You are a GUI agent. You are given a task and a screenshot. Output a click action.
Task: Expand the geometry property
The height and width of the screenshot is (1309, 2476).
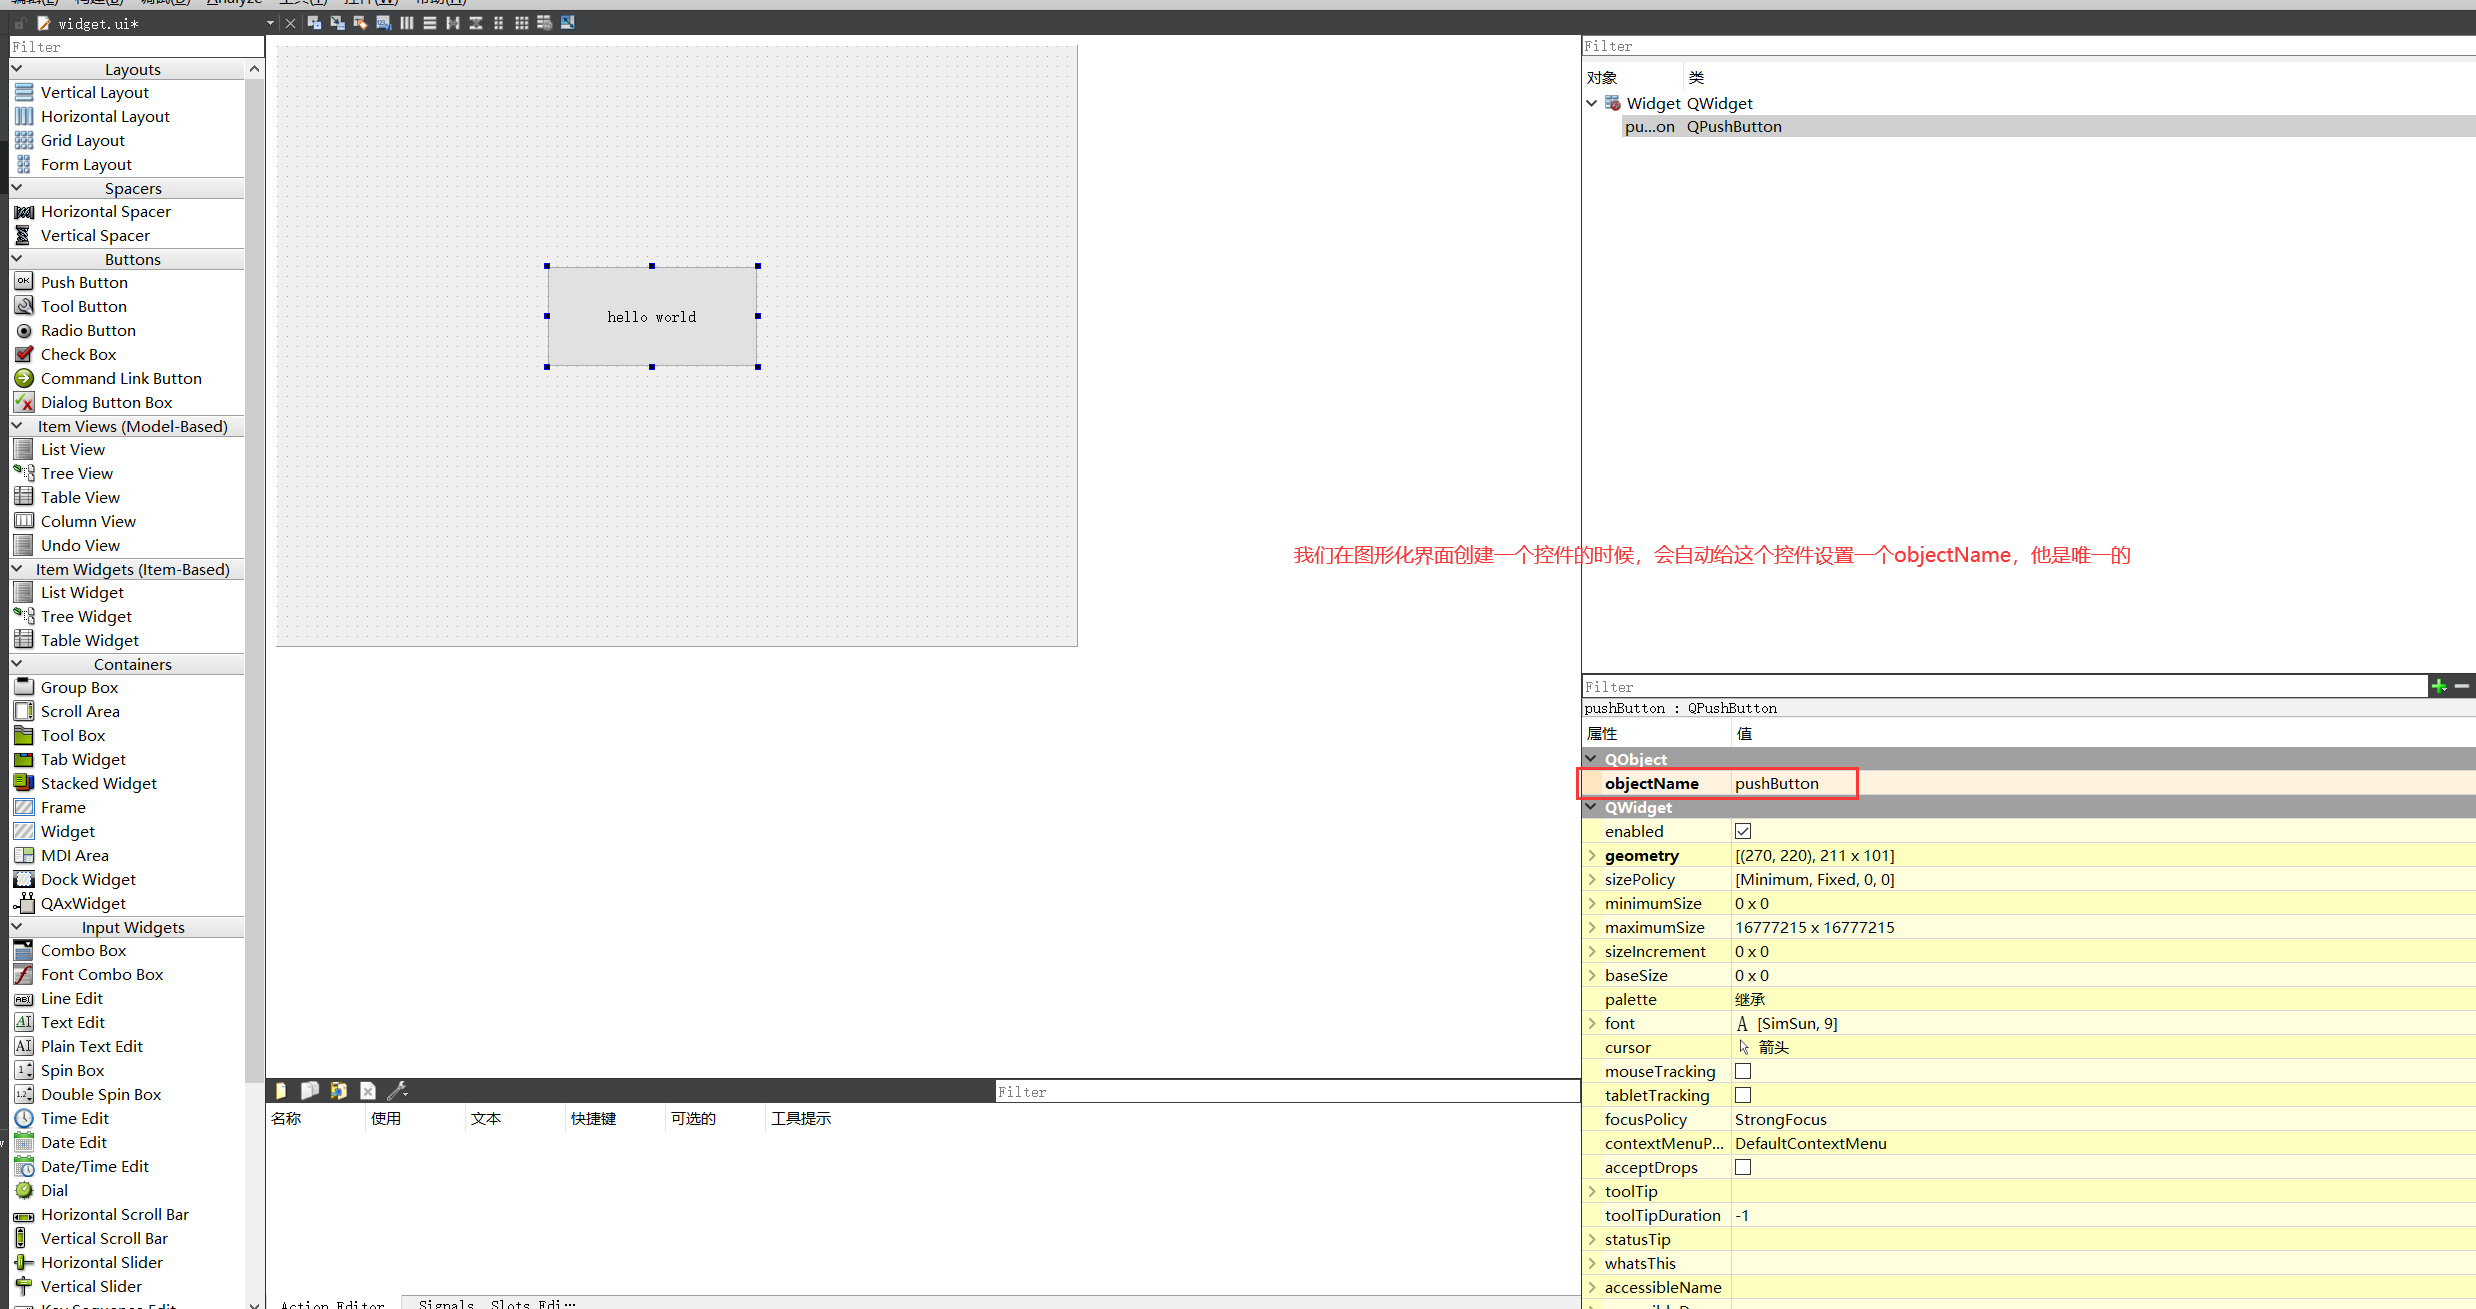pyautogui.click(x=1592, y=855)
